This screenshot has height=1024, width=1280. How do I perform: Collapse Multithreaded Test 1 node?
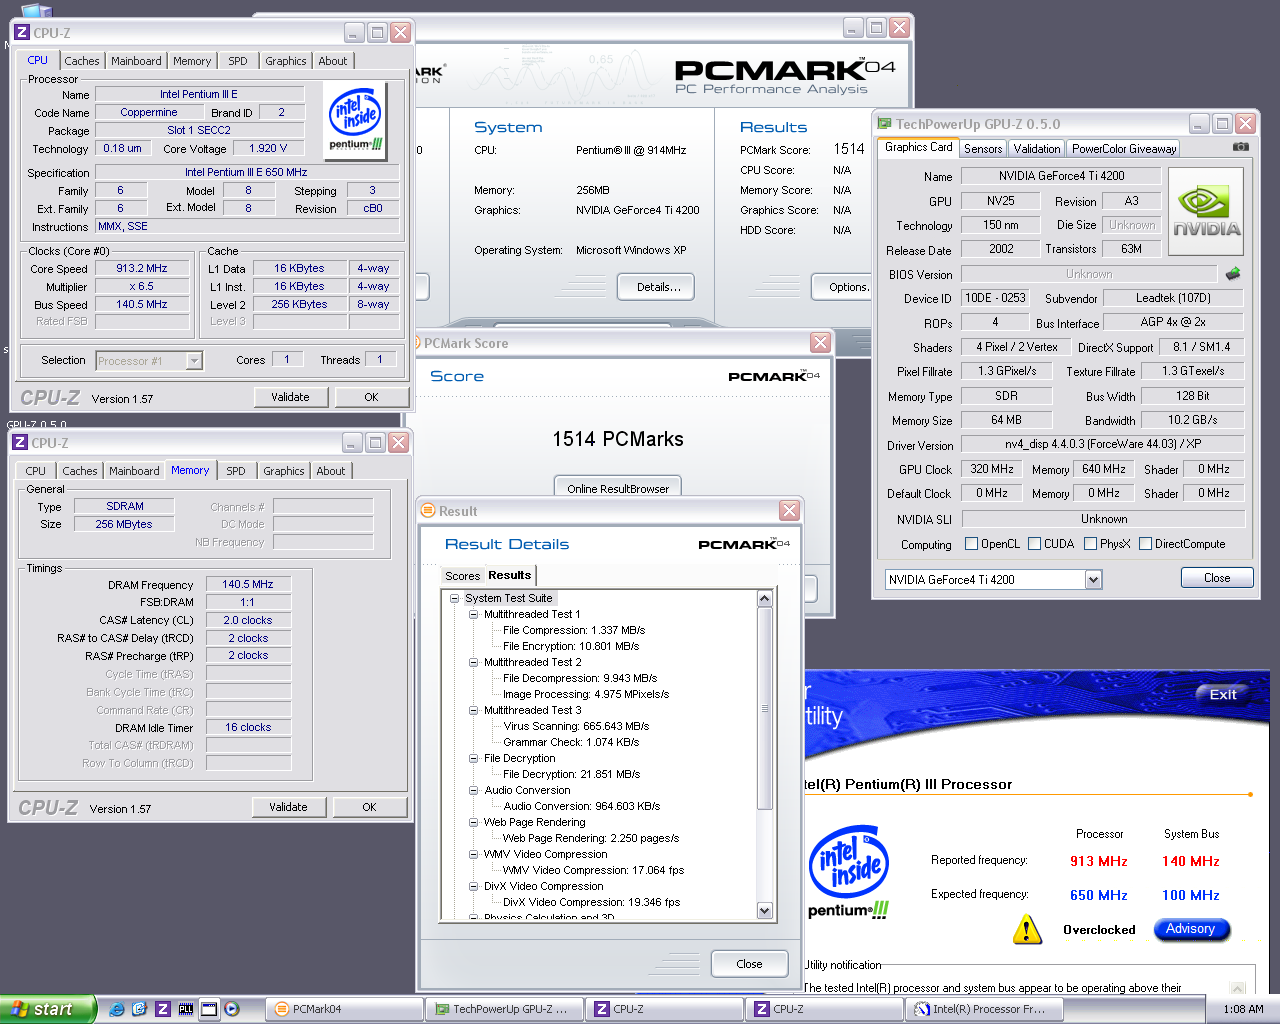coord(473,614)
